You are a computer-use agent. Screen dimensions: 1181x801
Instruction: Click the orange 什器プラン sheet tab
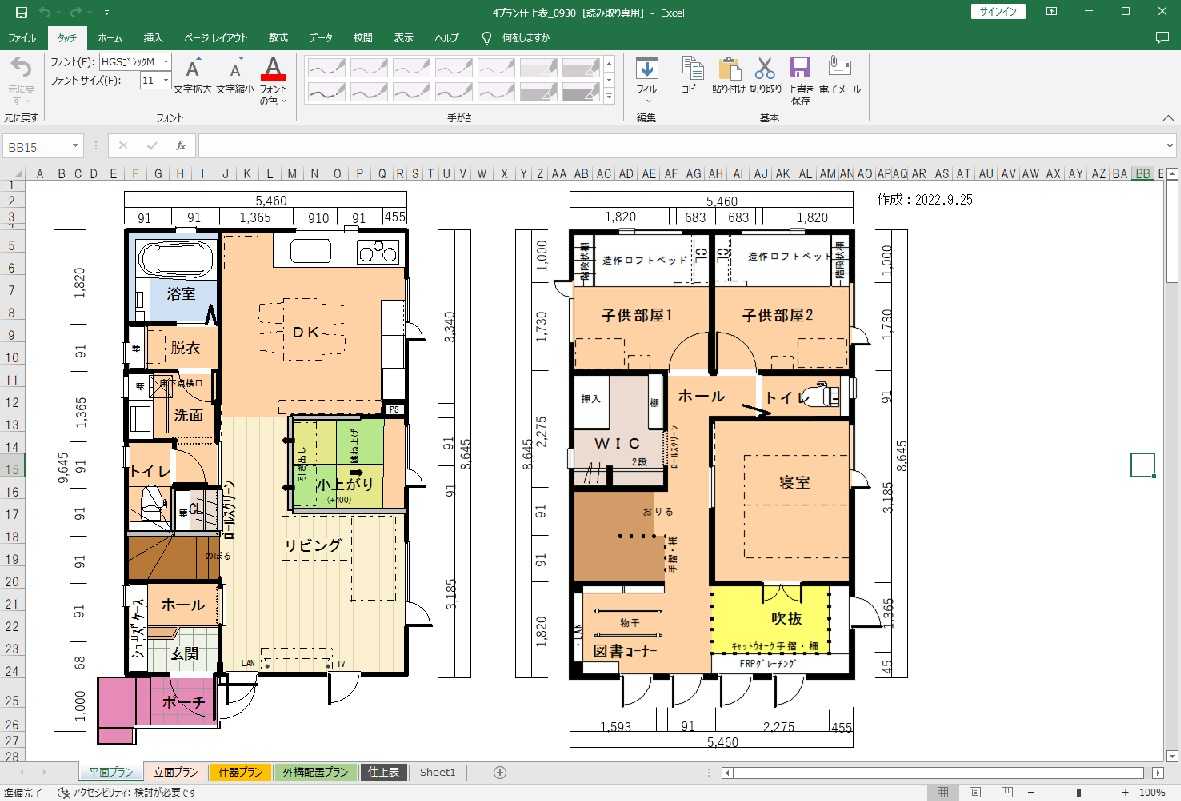240,772
